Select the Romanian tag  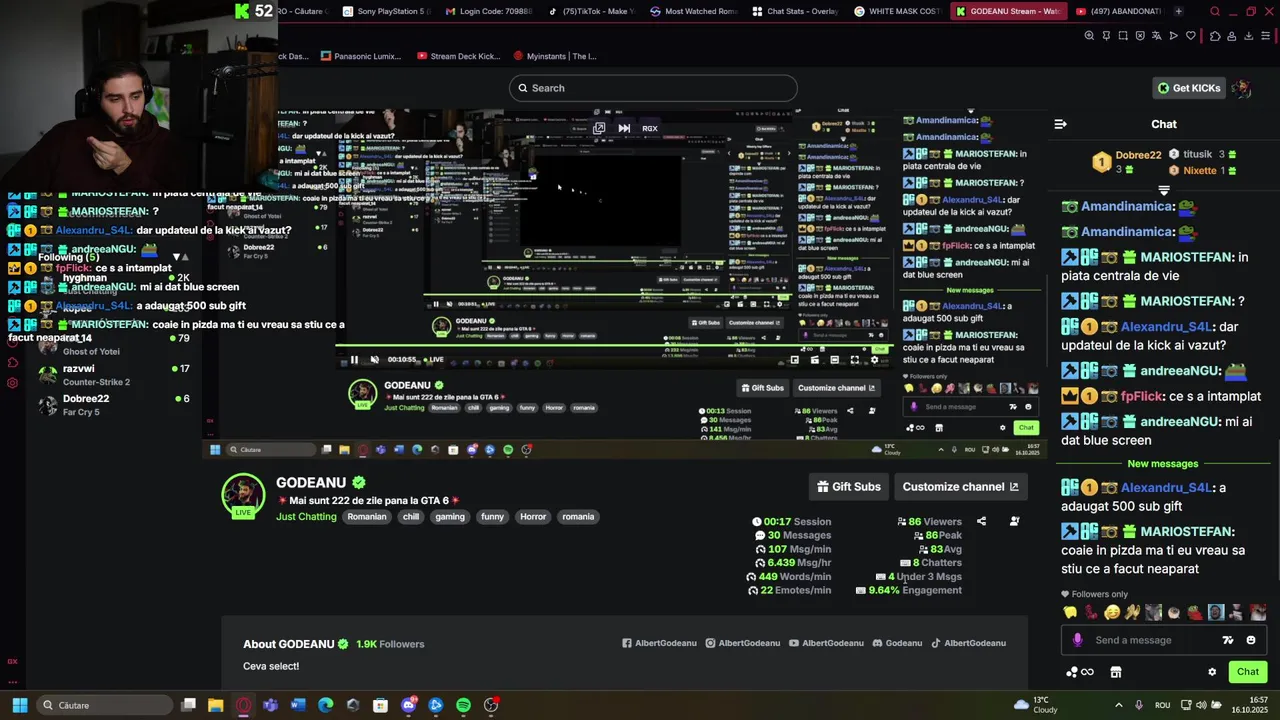coord(367,517)
